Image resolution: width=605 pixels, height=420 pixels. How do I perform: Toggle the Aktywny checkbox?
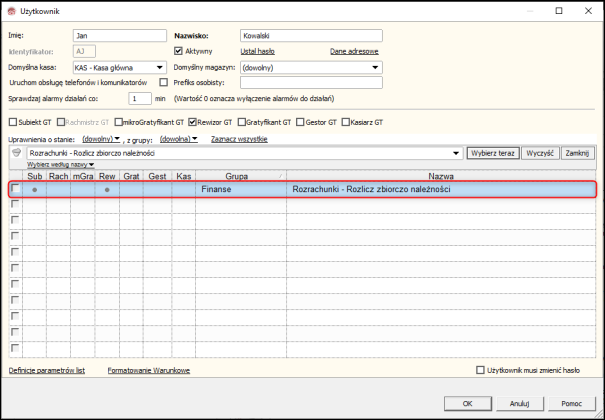178,51
